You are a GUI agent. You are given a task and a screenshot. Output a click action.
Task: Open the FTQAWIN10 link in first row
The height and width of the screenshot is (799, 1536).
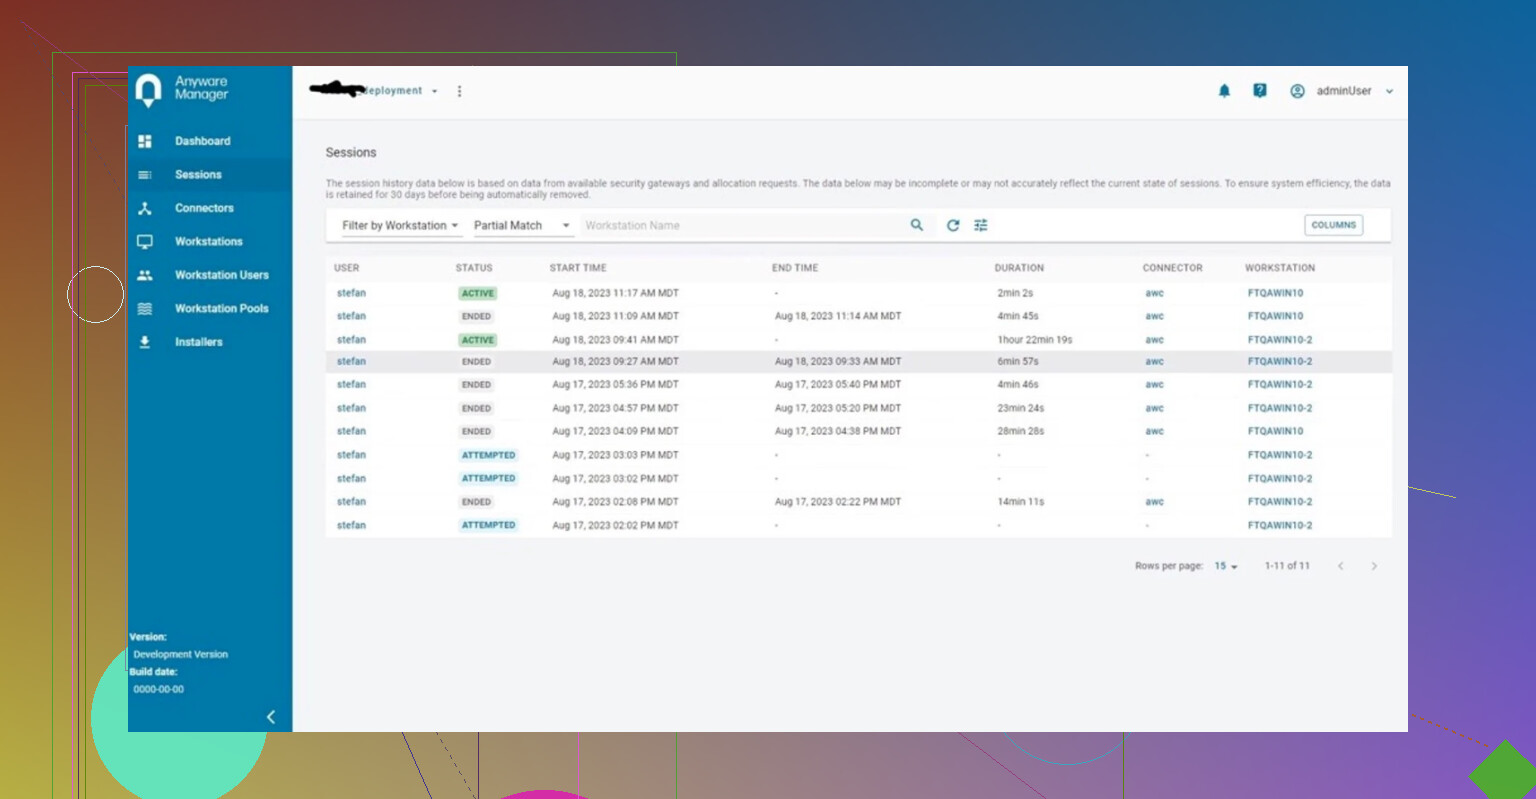(x=1275, y=294)
